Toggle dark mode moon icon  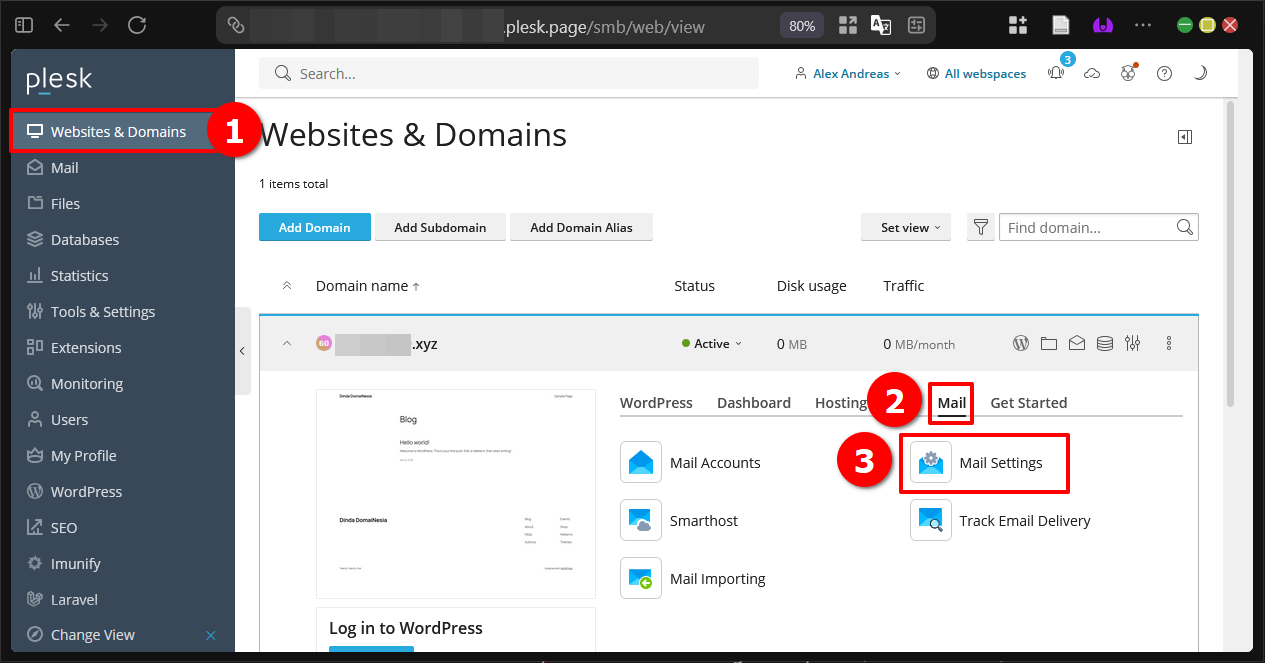[1201, 73]
